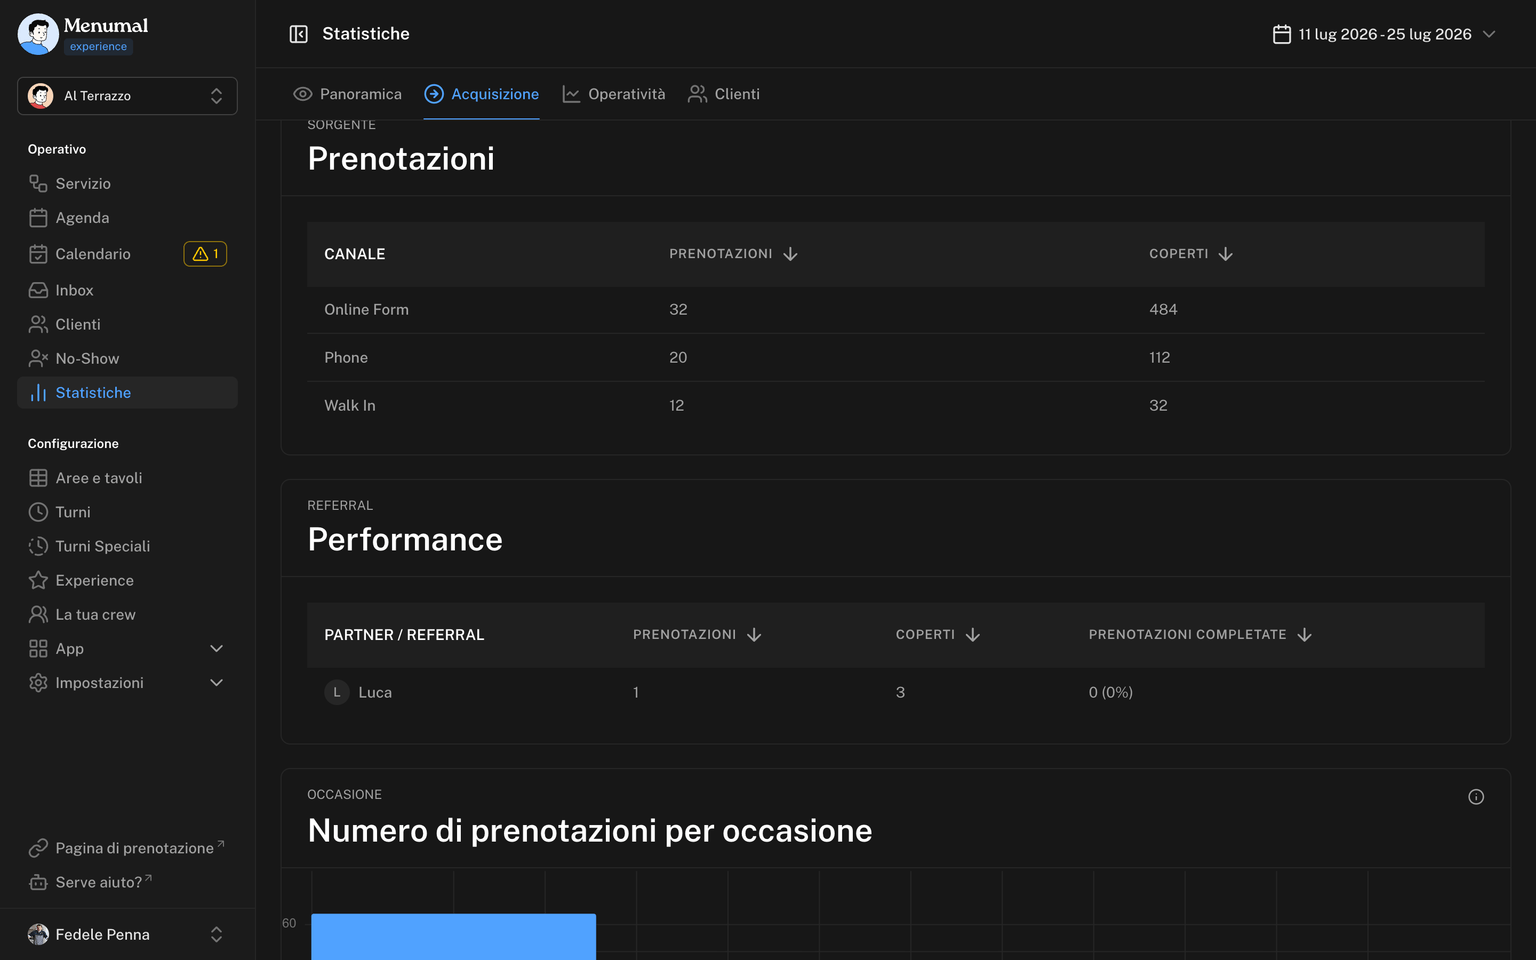Open Turni Speciali icon

[38, 546]
